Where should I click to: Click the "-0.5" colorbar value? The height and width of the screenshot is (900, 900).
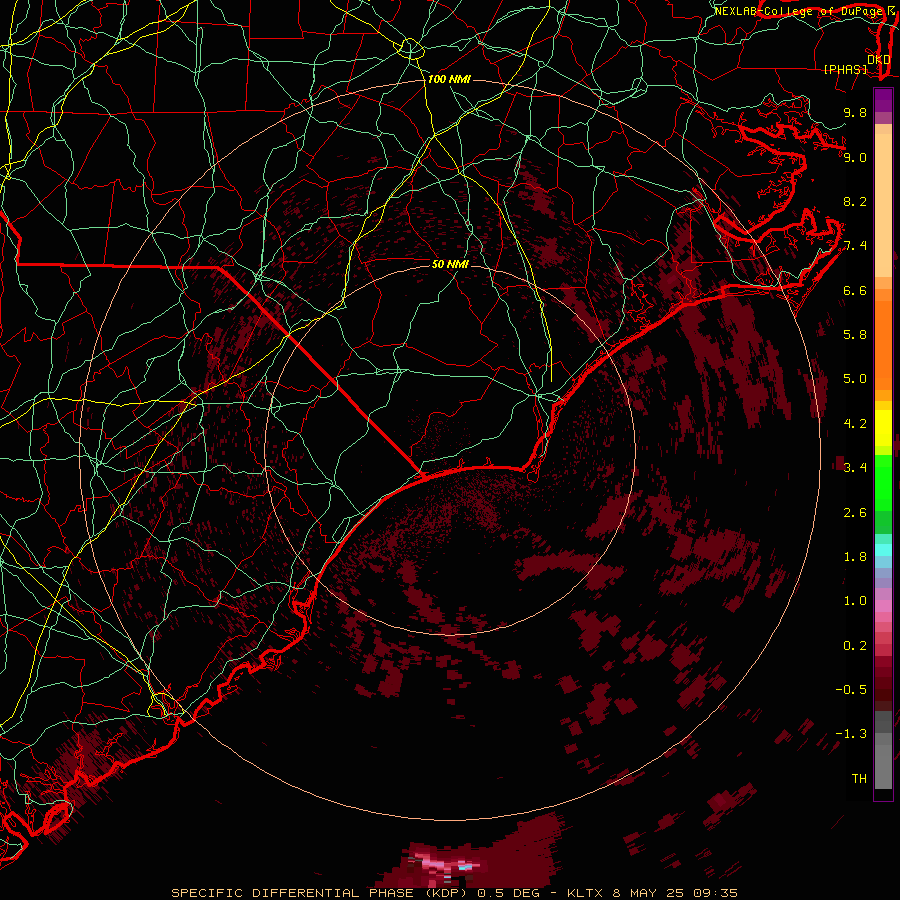851,690
